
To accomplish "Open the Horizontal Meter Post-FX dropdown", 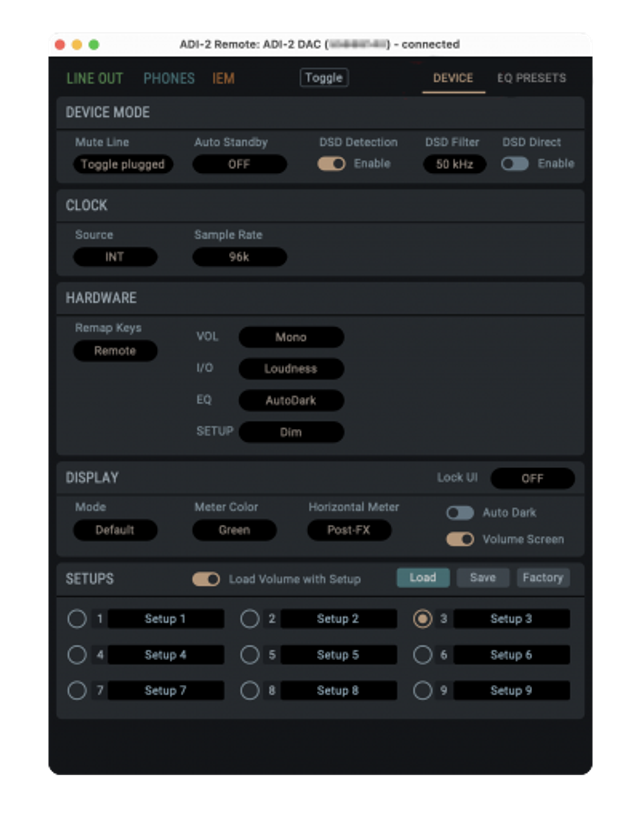I will point(349,530).
